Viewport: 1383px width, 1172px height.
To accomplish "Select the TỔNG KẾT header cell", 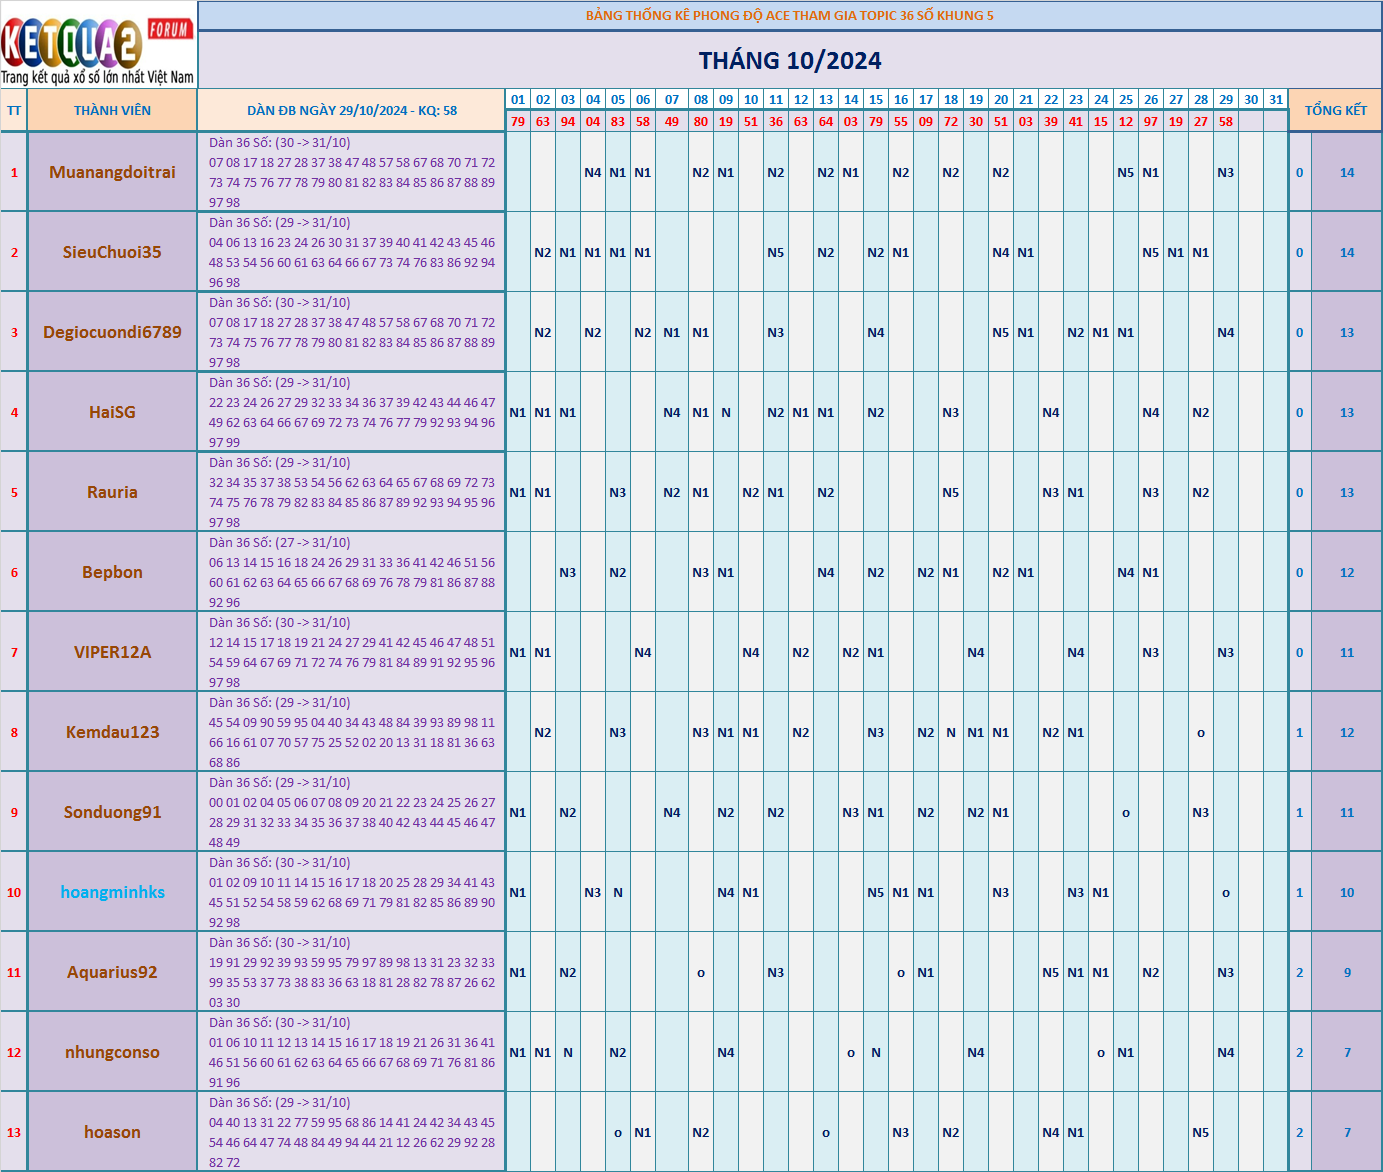I will point(1335,111).
